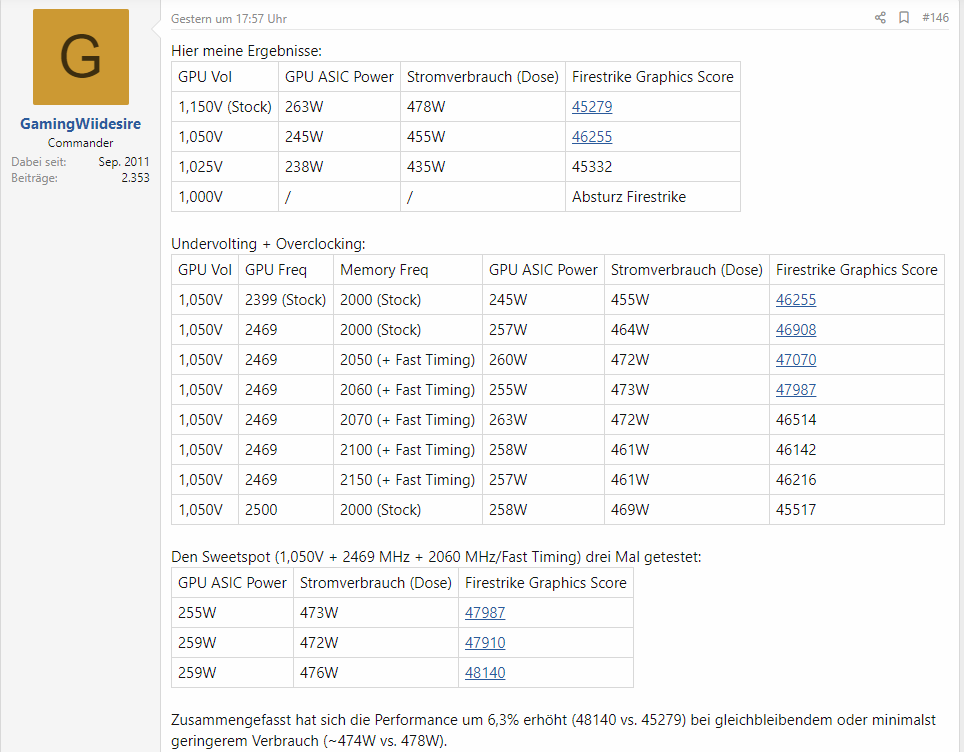Open the 47987 link in sweetspot table

coord(485,613)
